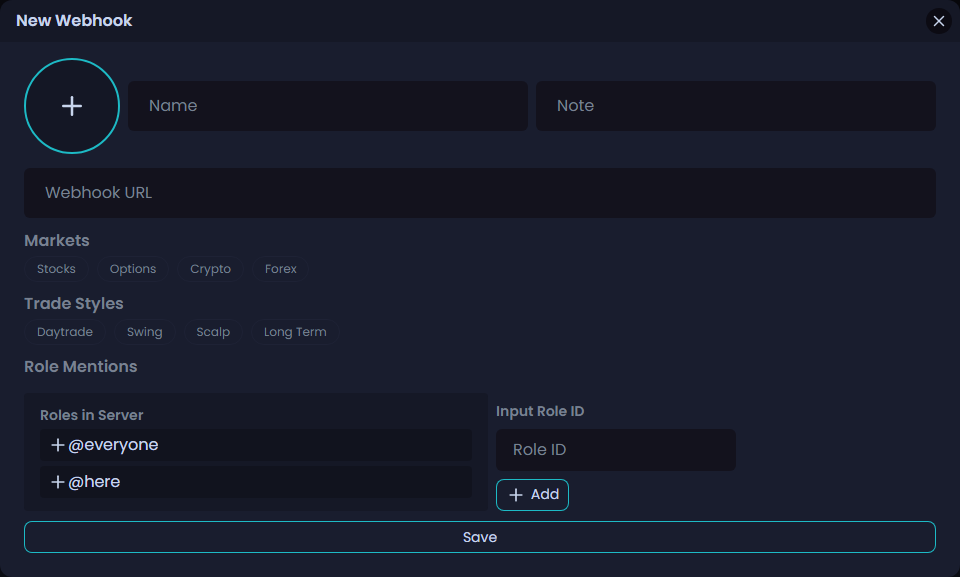Close the New Webhook dialog
This screenshot has width=960, height=577.
pyautogui.click(x=938, y=21)
